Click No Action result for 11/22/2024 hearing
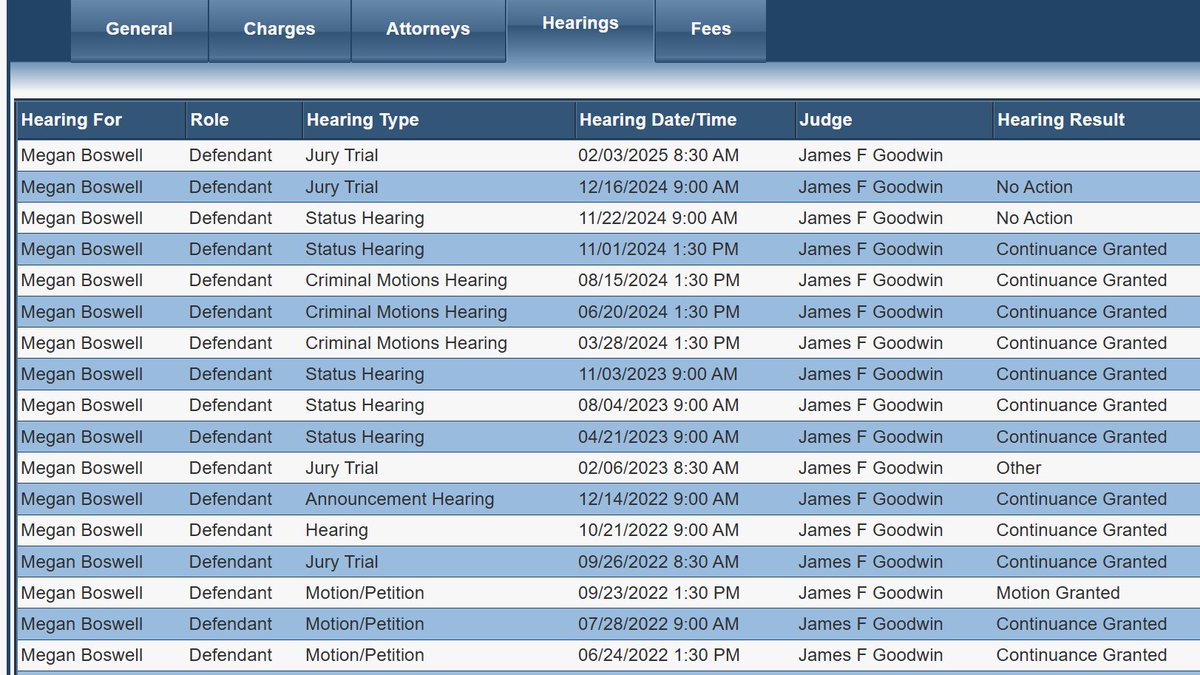Screen dimensions: 1200x675 (x=1034, y=218)
